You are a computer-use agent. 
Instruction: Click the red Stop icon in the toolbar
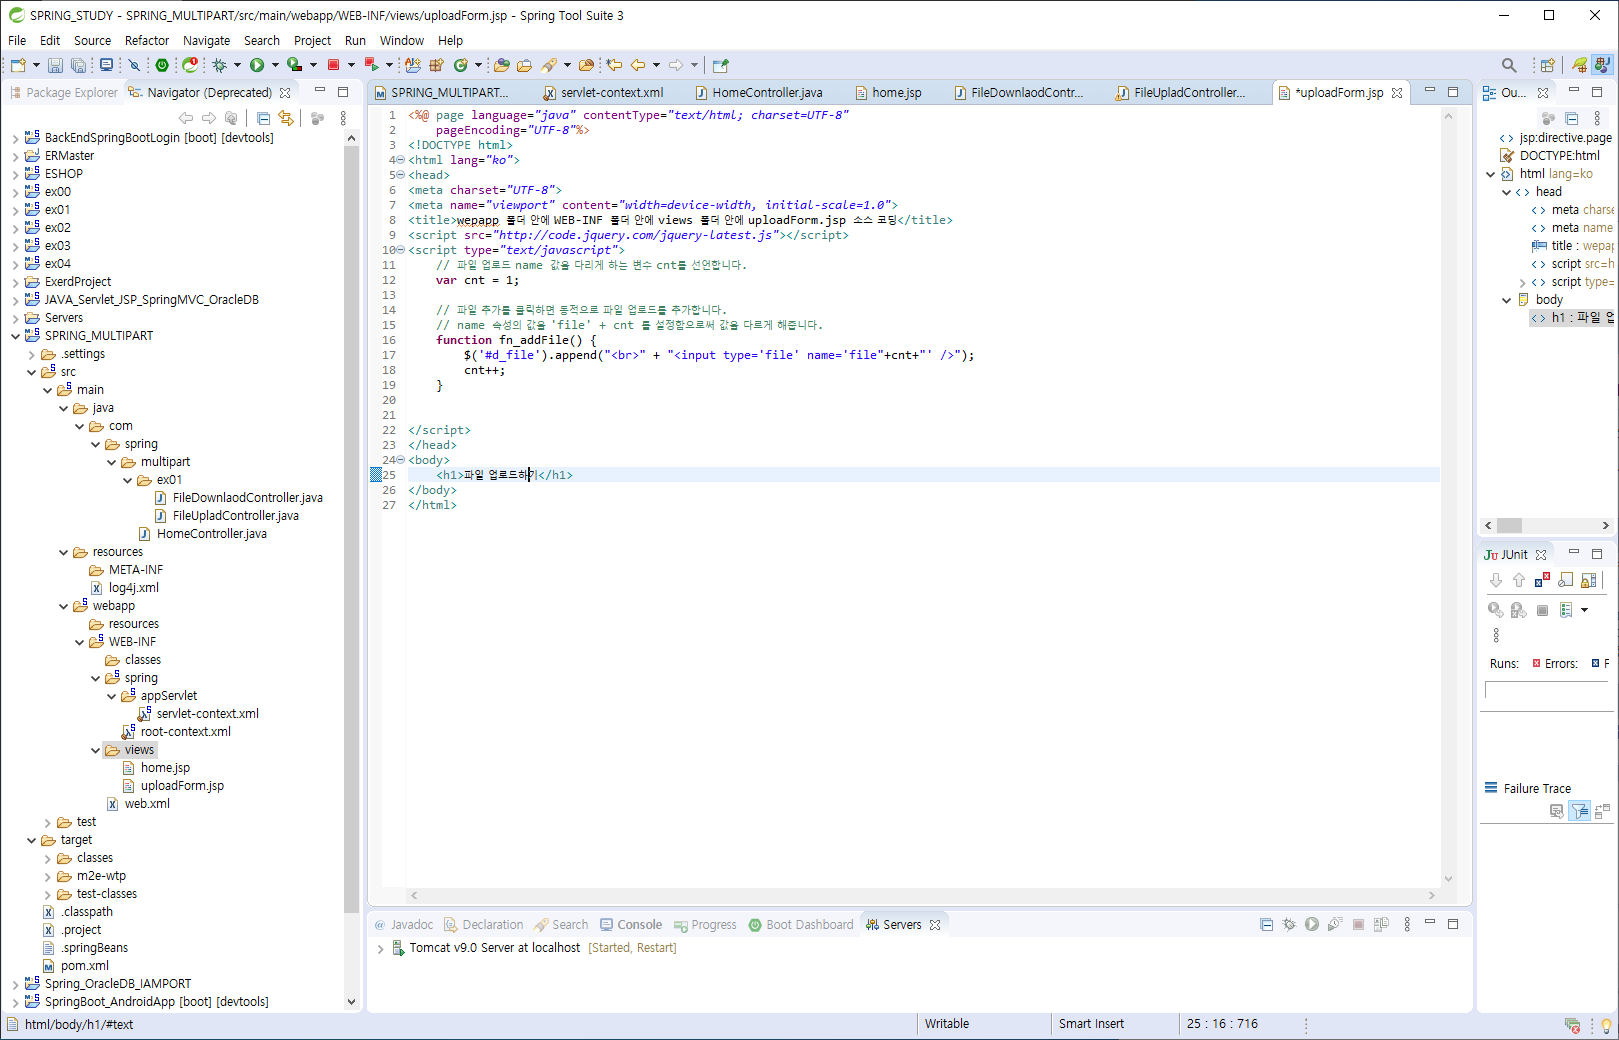(x=334, y=65)
